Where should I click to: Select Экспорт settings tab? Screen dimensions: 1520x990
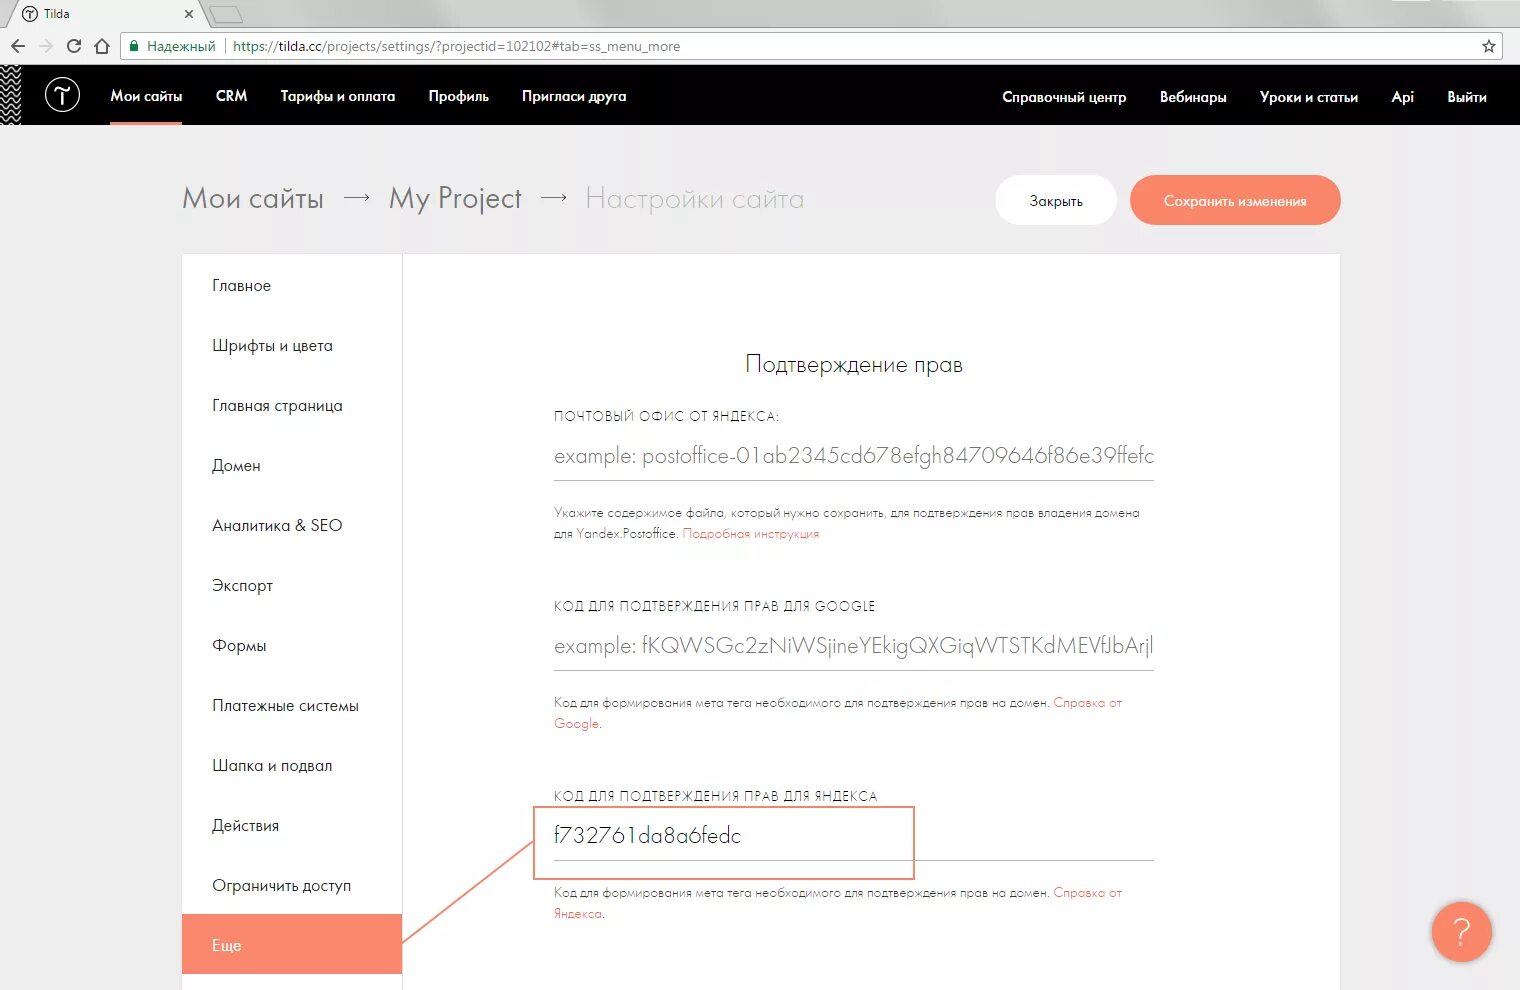pyautogui.click(x=292, y=585)
